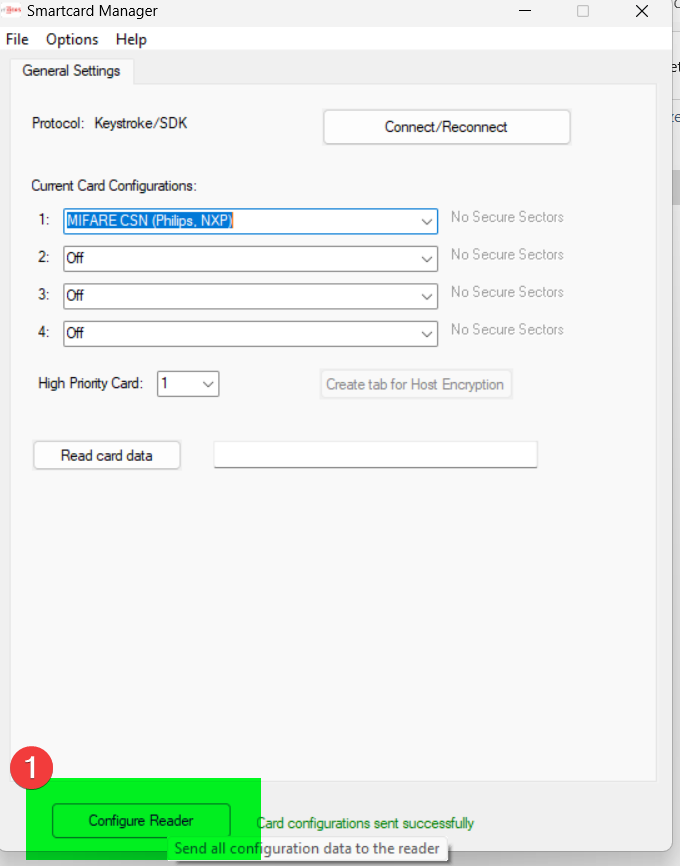This screenshot has height=866, width=680.
Task: Switch to the General Settings tab
Action: 71,71
